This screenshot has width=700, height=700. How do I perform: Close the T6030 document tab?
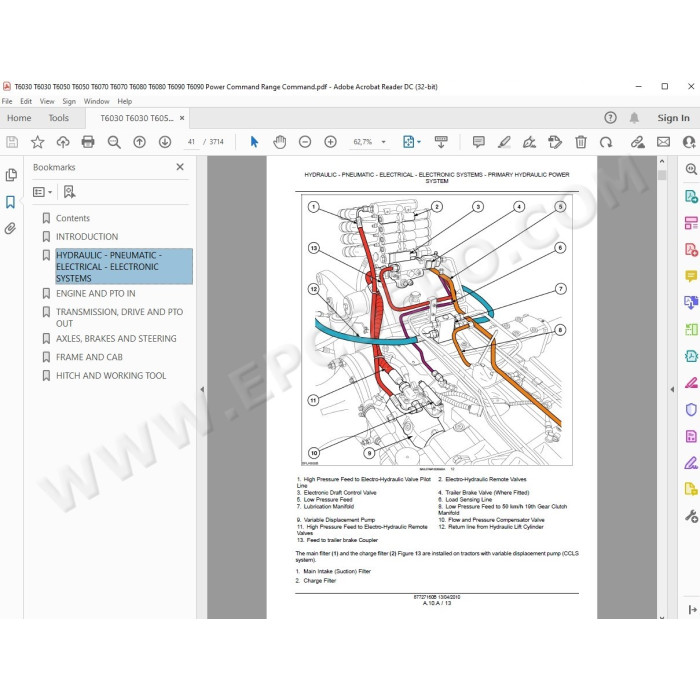[x=182, y=118]
